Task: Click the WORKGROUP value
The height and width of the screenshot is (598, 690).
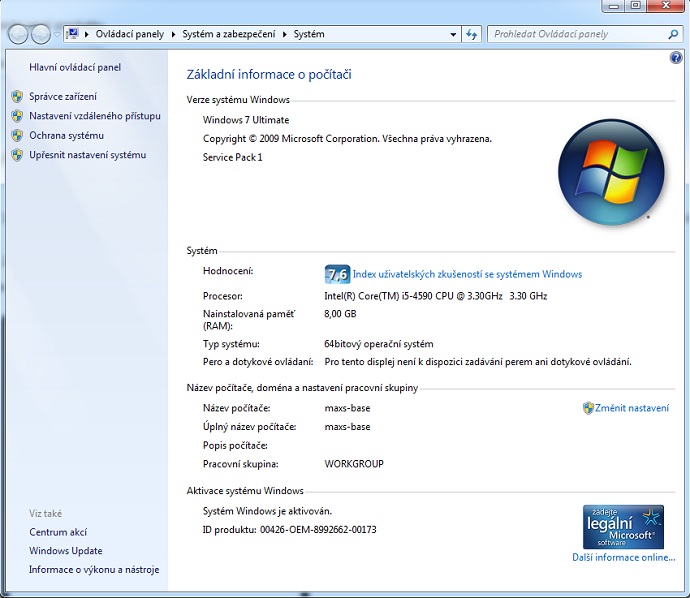Action: pyautogui.click(x=354, y=464)
